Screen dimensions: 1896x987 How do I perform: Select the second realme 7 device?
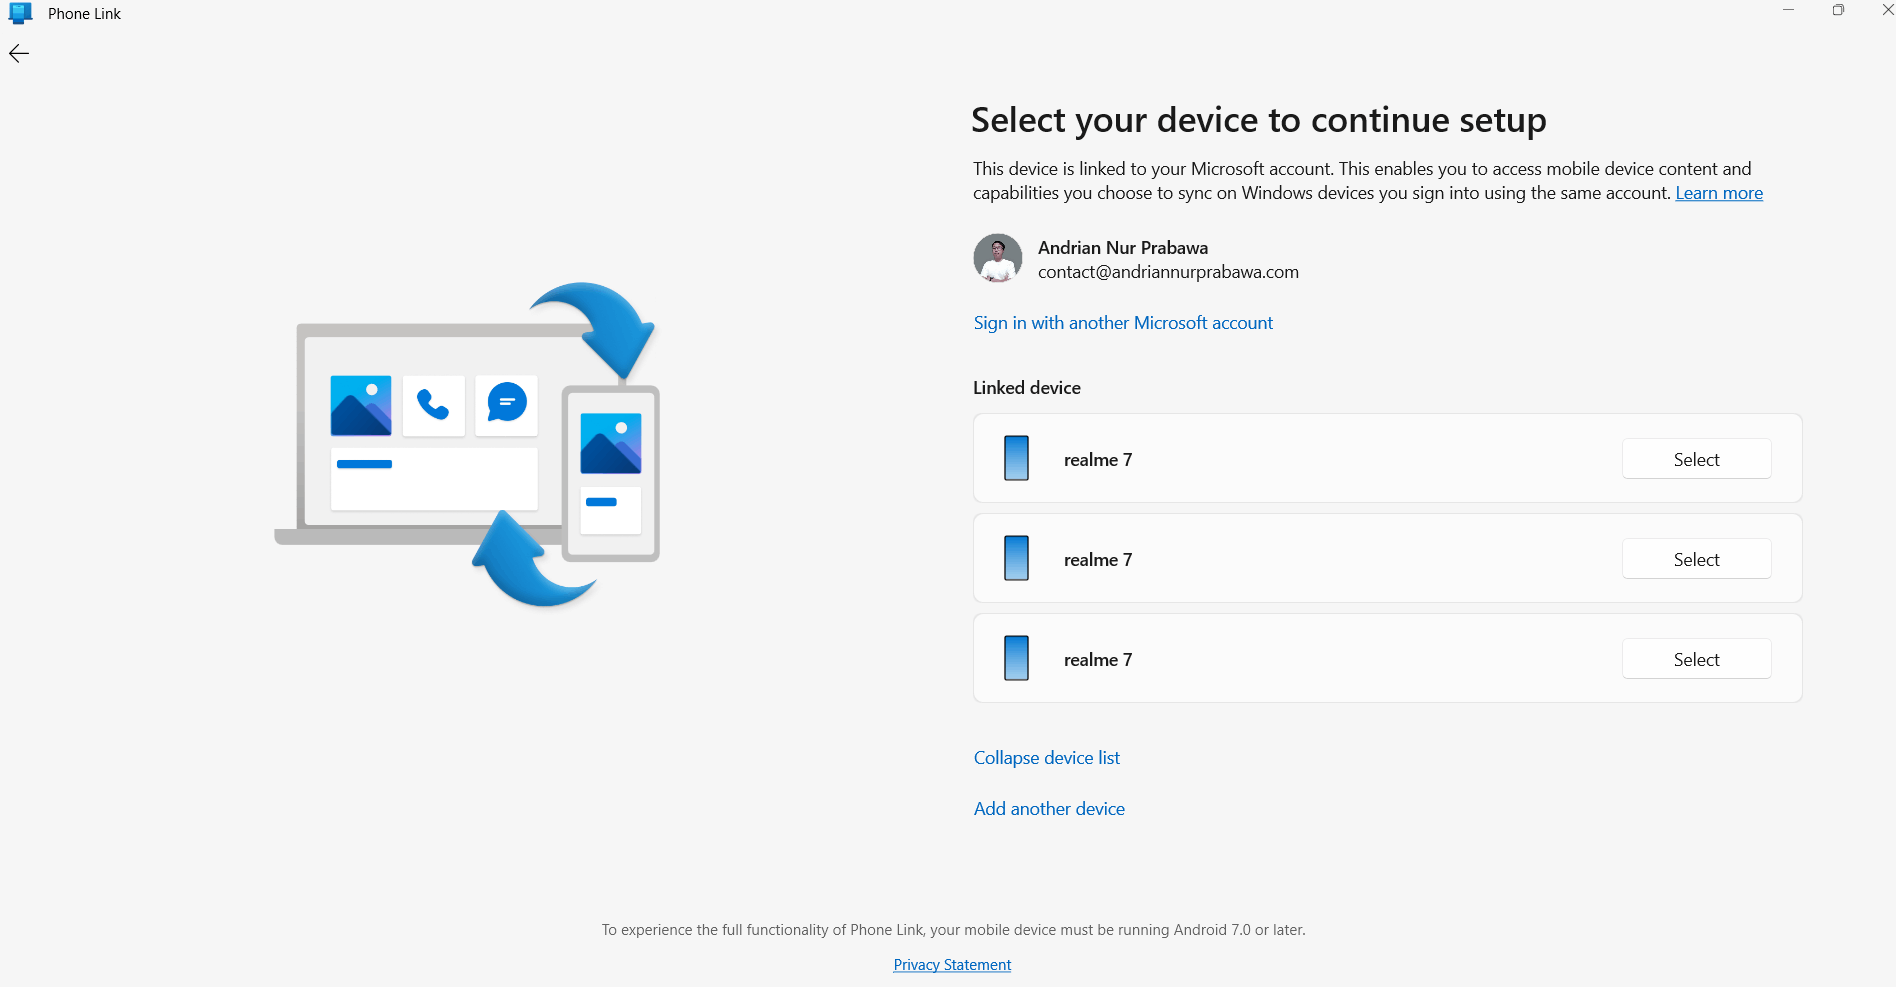(1696, 559)
